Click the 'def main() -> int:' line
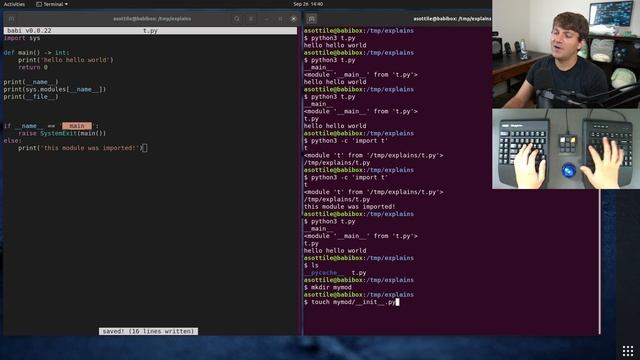This screenshot has width=640, height=360. click(x=37, y=53)
